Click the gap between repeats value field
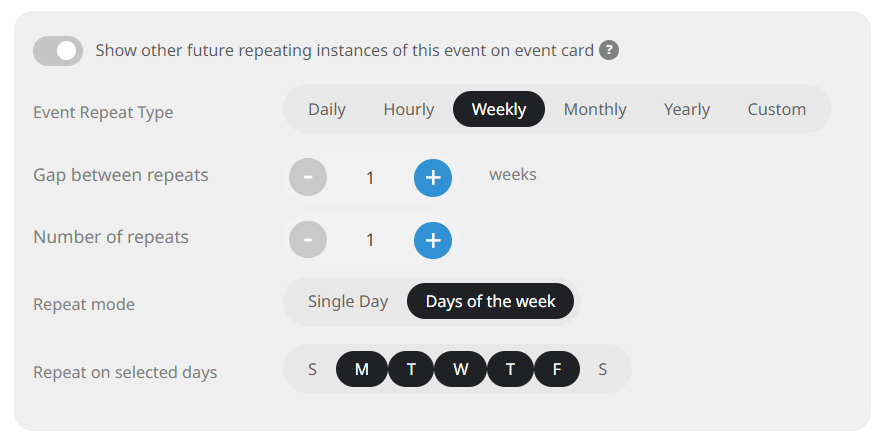Image resolution: width=888 pixels, height=440 pixels. (x=370, y=178)
